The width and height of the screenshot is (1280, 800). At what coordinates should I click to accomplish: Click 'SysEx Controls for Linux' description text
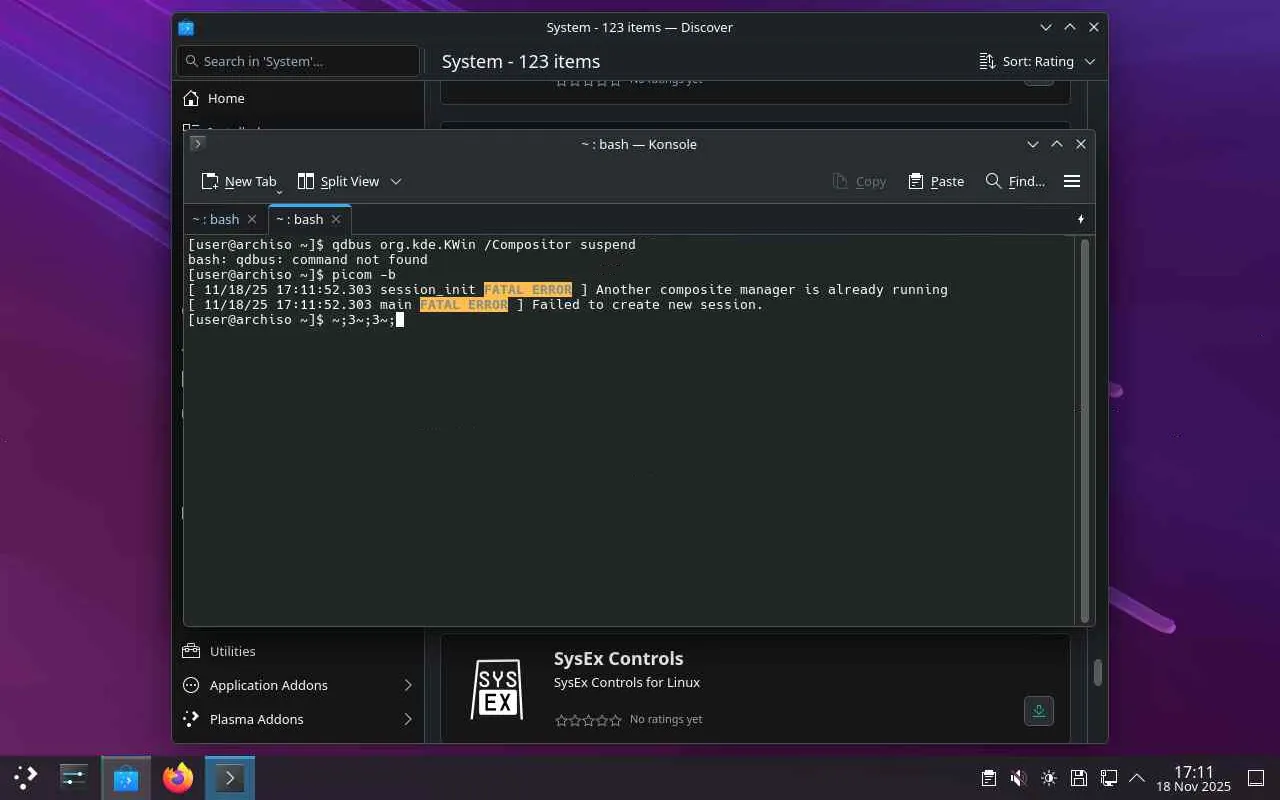click(627, 682)
